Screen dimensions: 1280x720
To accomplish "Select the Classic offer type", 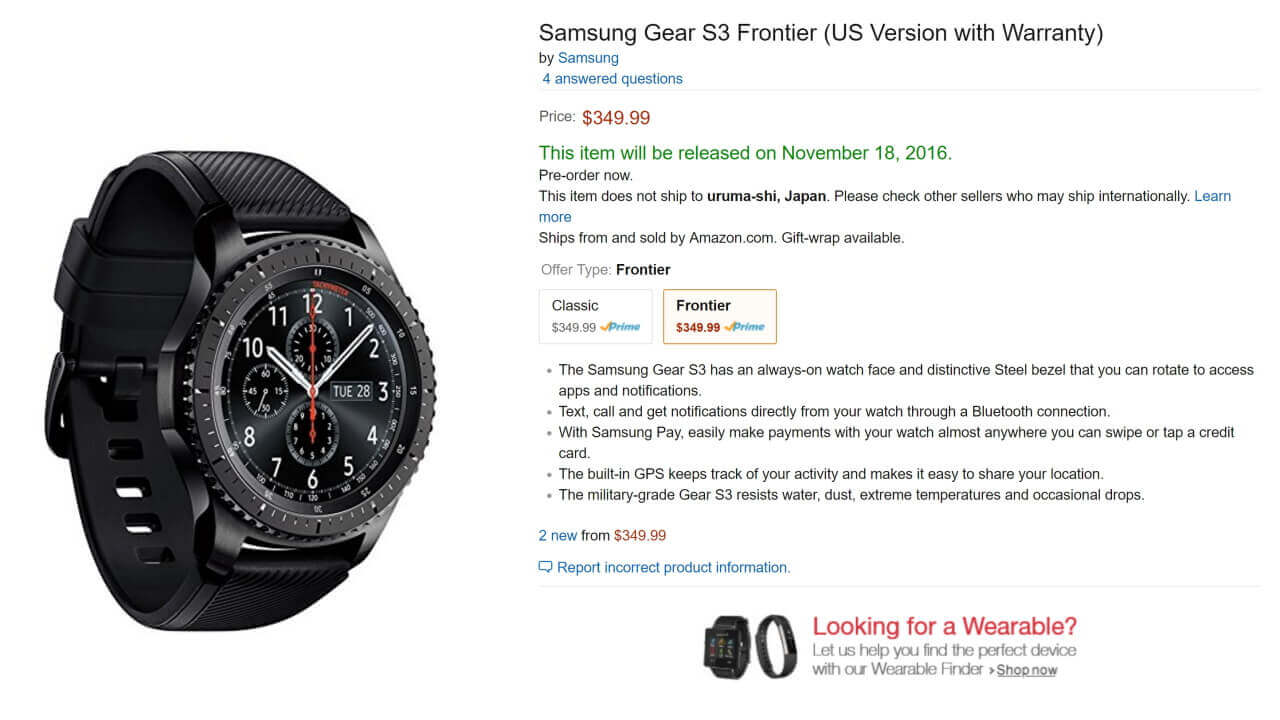I will point(595,316).
